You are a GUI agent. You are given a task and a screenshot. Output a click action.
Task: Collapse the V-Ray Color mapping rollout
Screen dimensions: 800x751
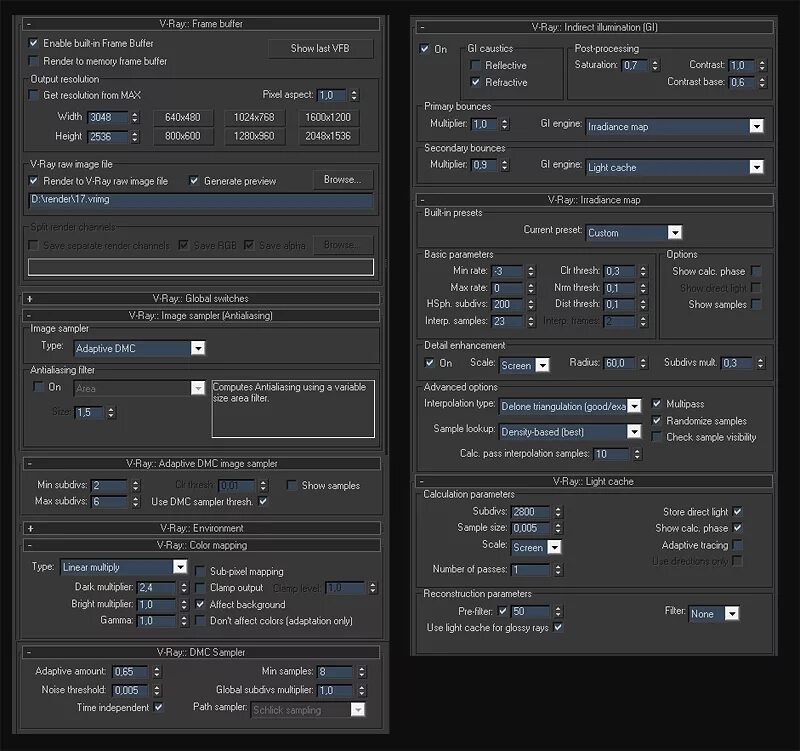coord(201,545)
